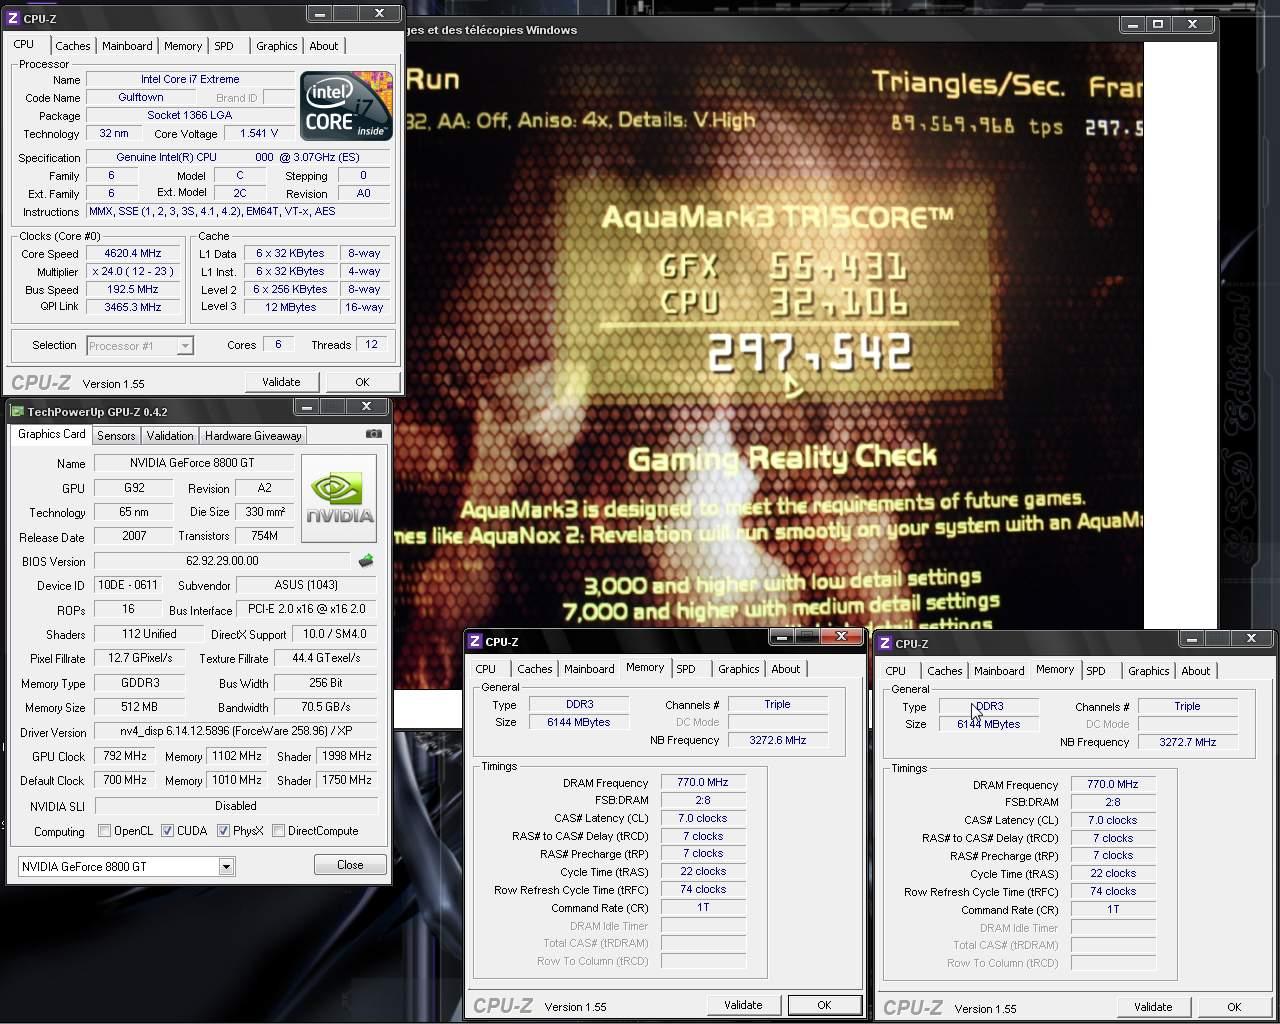
Task: Click the QPI Link value 3465.3 MHz
Action: pyautogui.click(x=133, y=308)
